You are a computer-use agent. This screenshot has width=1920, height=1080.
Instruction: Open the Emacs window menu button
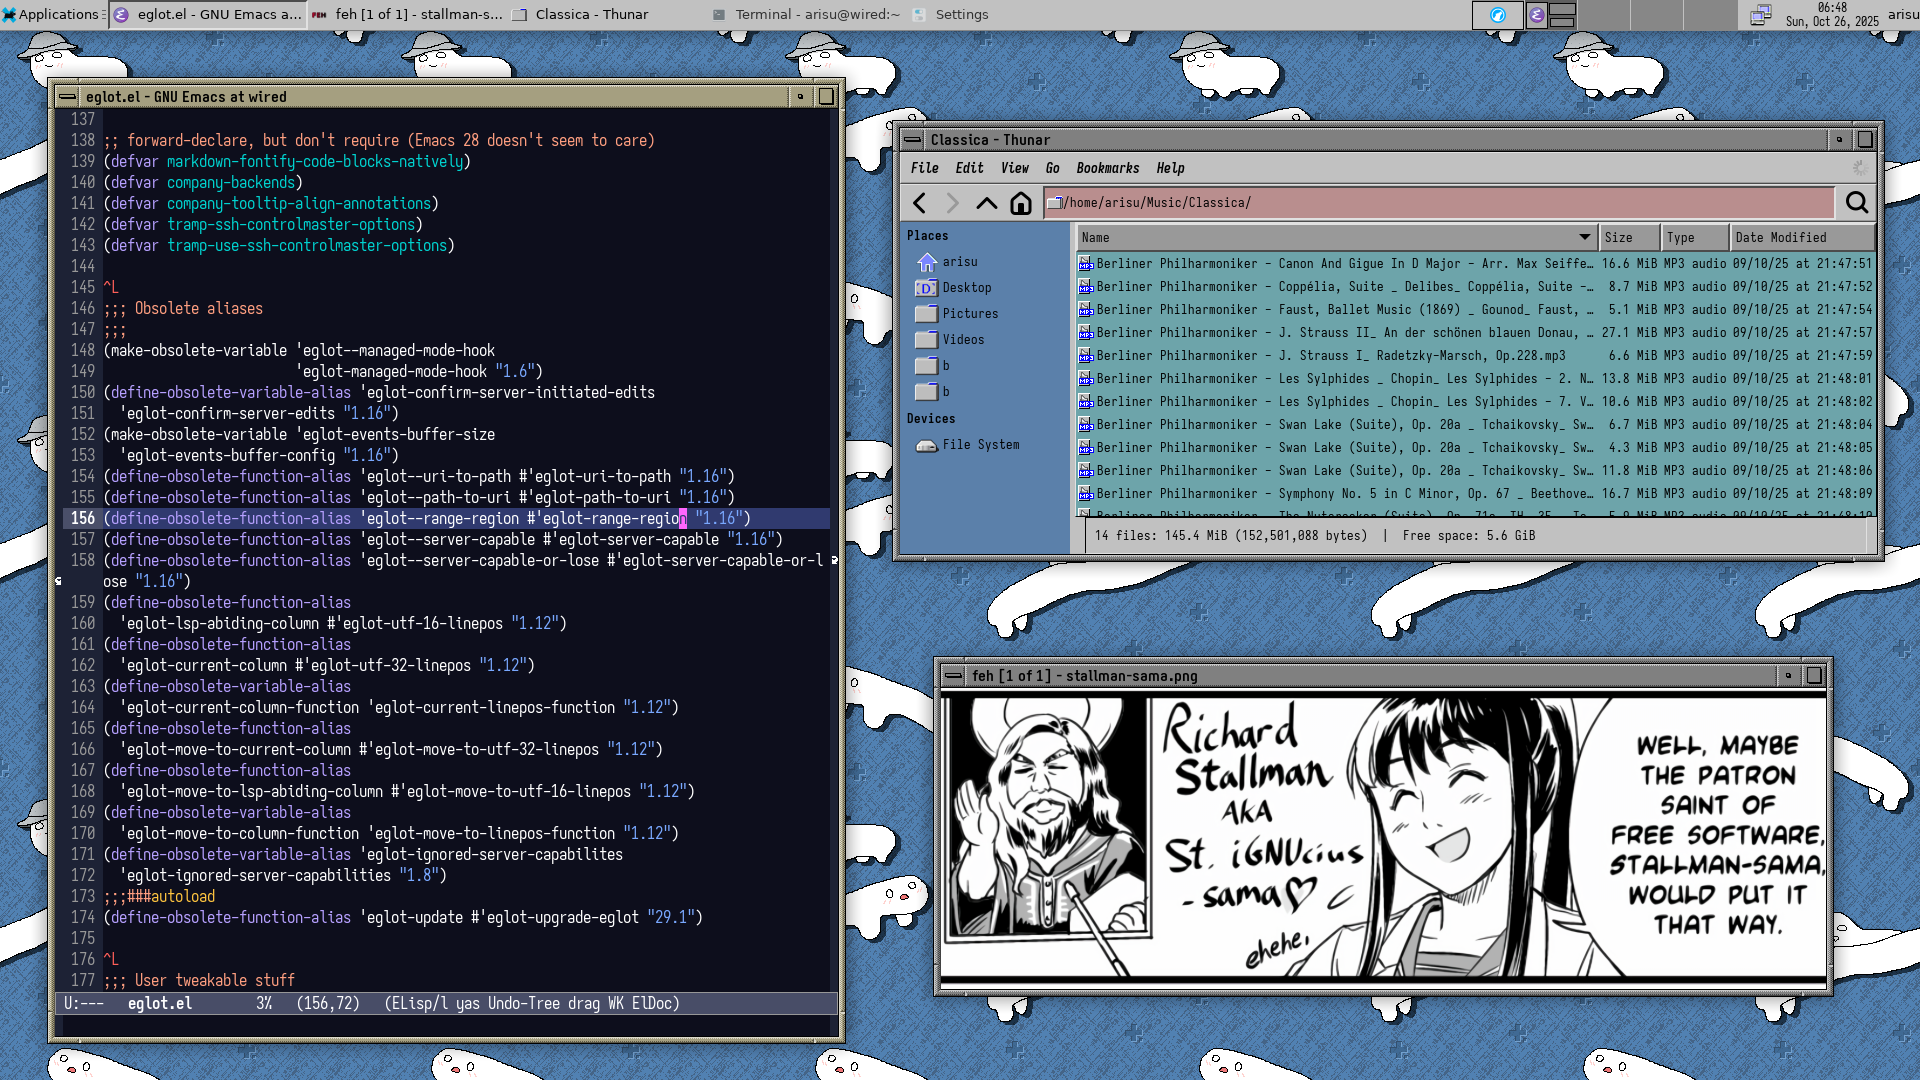[67, 97]
